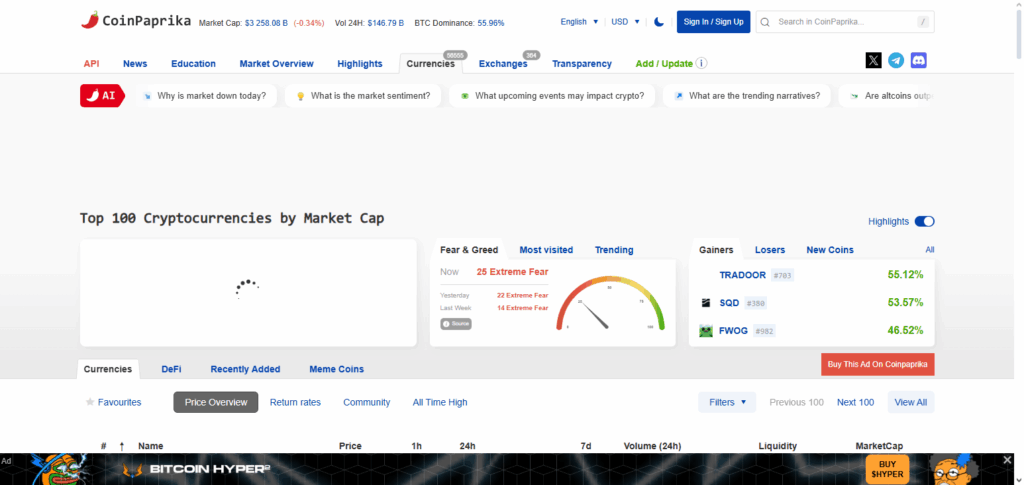Open the USD currency dropdown
Viewport: 1024px width, 485px height.
[x=626, y=22]
